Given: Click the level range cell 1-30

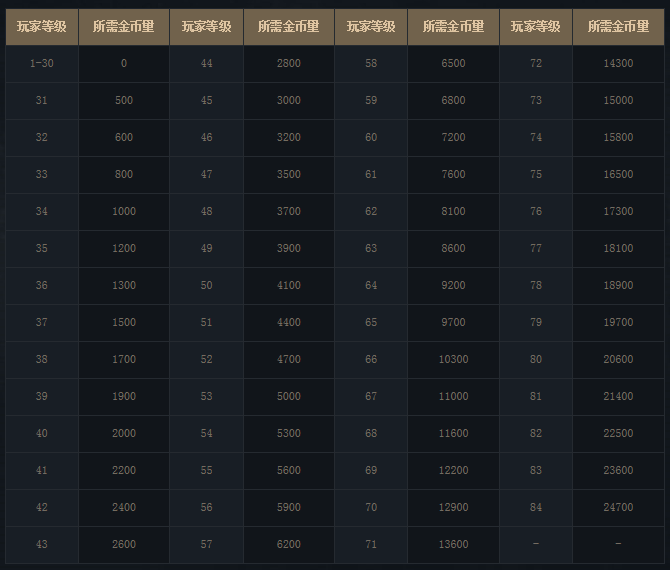Looking at the screenshot, I should coord(41,63).
